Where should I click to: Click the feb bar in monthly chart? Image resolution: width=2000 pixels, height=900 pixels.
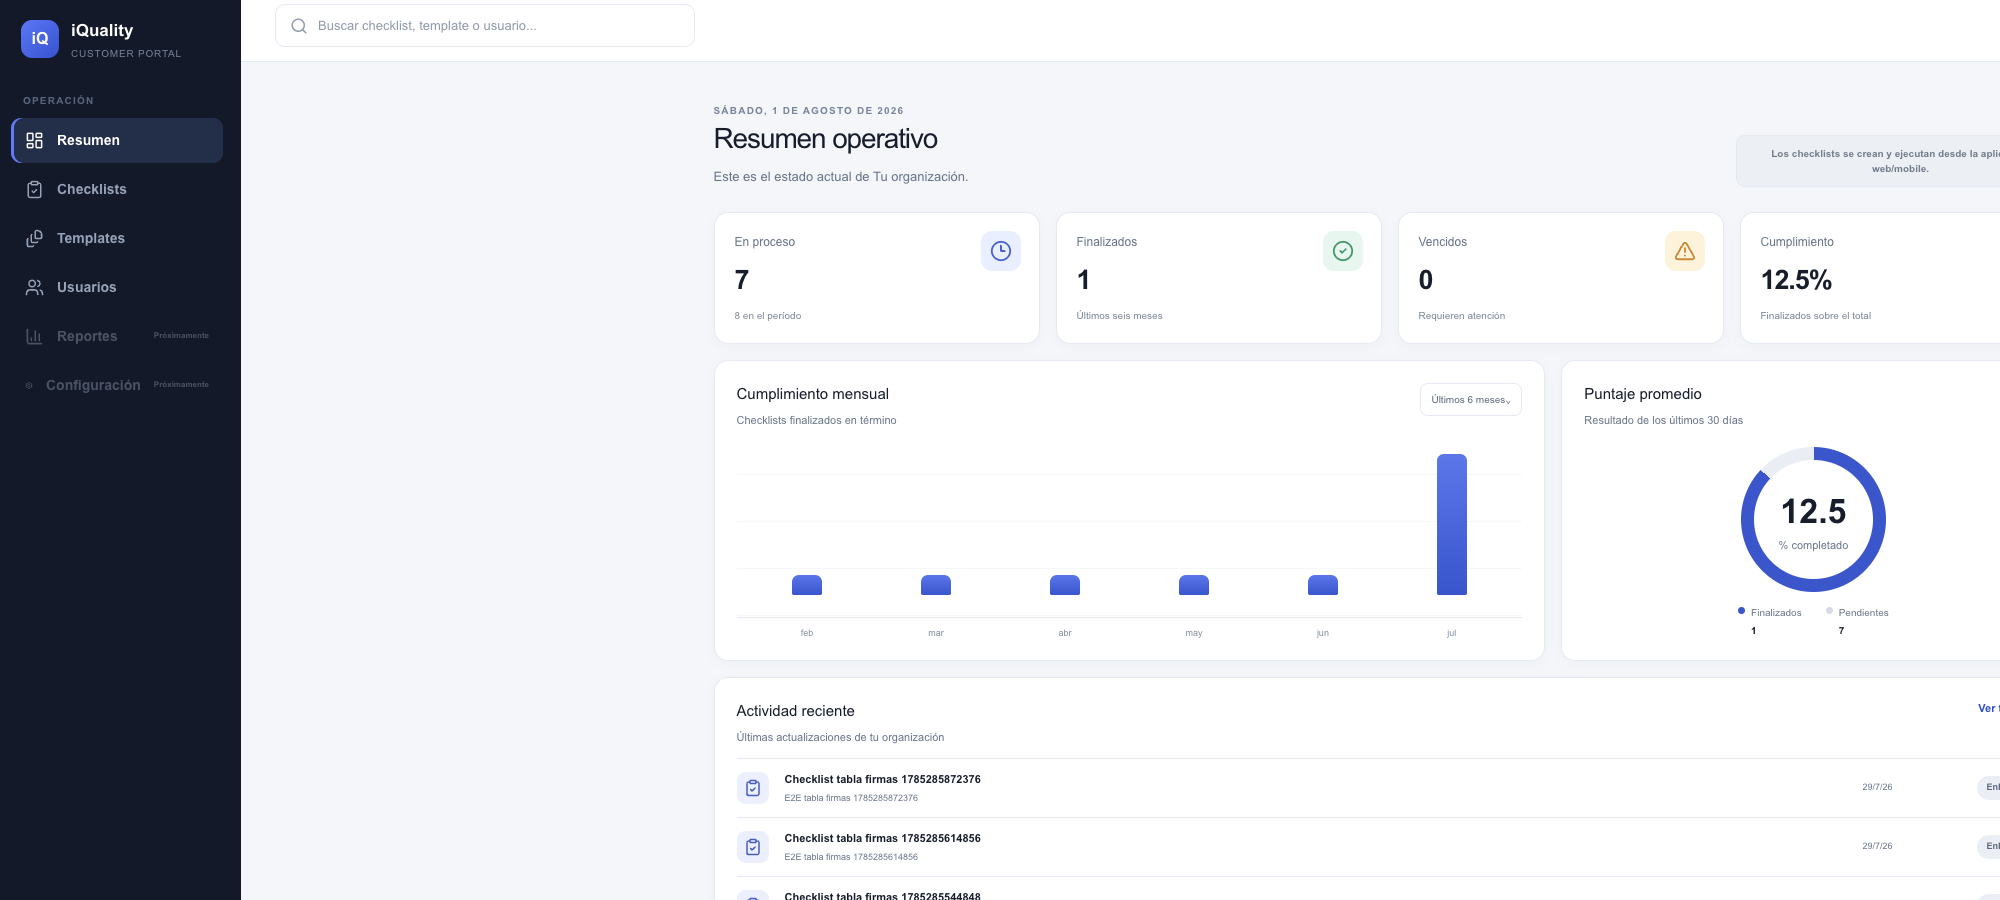(x=807, y=585)
